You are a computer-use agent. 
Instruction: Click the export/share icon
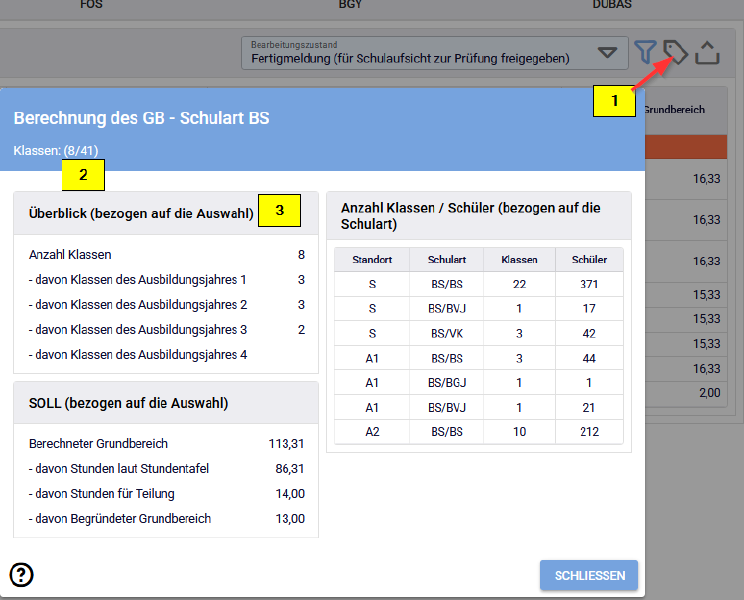point(708,52)
